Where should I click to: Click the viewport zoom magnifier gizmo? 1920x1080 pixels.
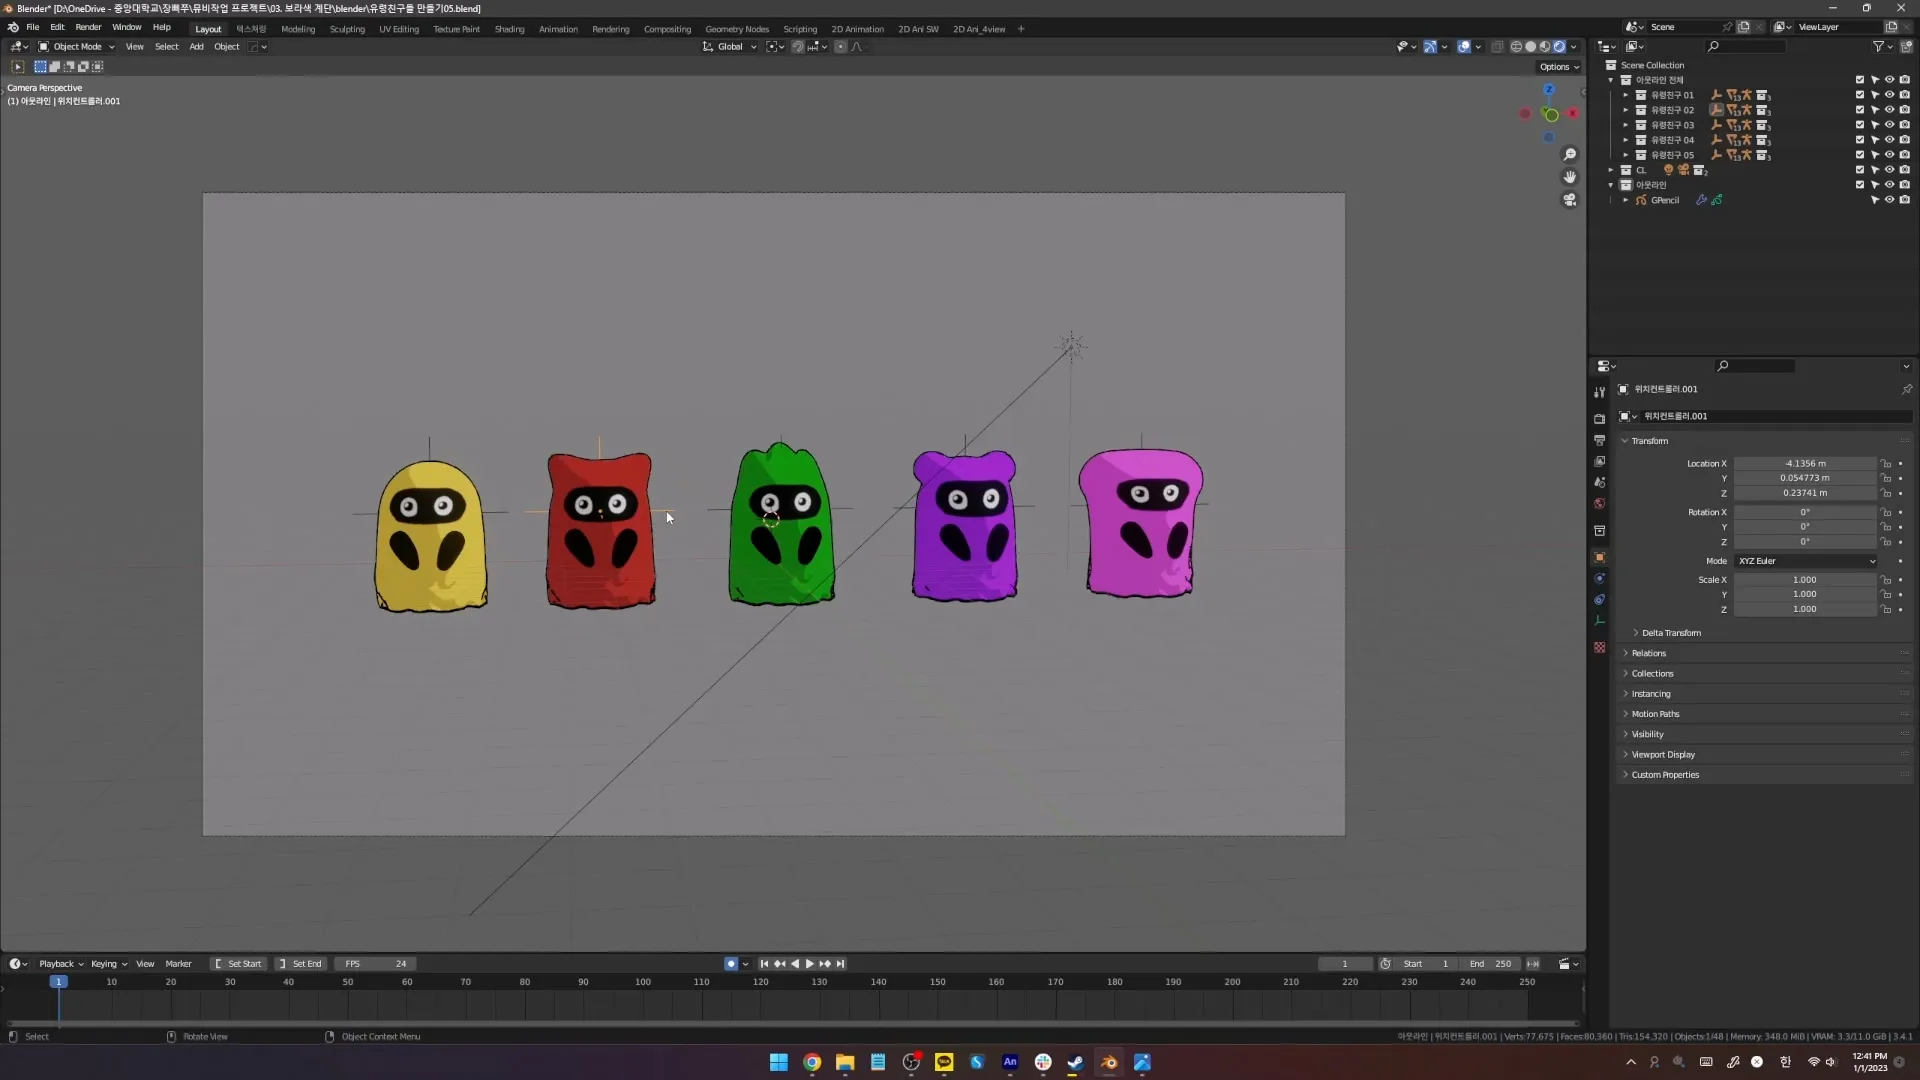[x=1570, y=154]
